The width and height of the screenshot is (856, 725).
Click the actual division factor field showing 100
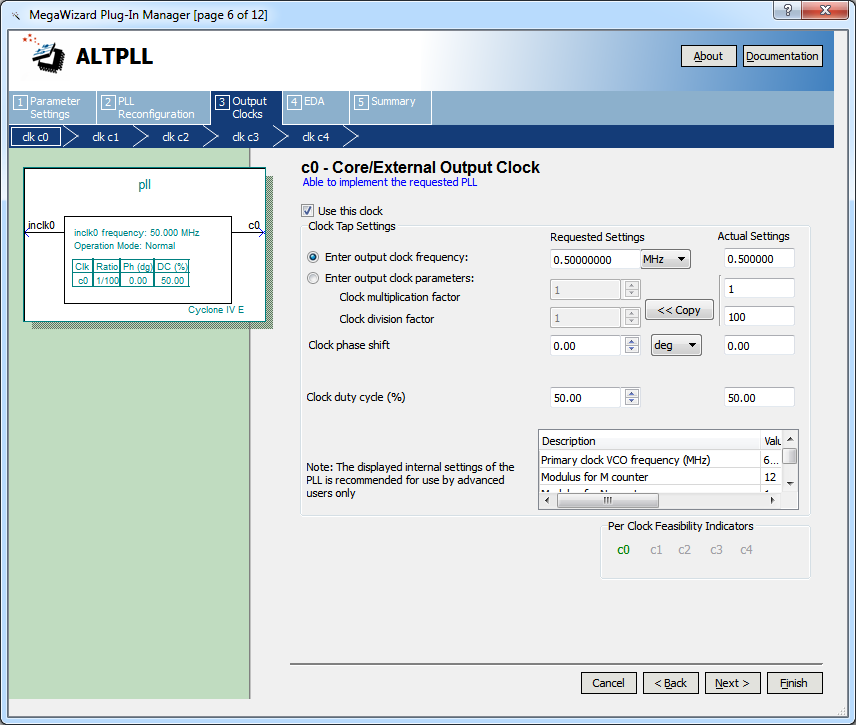(759, 317)
